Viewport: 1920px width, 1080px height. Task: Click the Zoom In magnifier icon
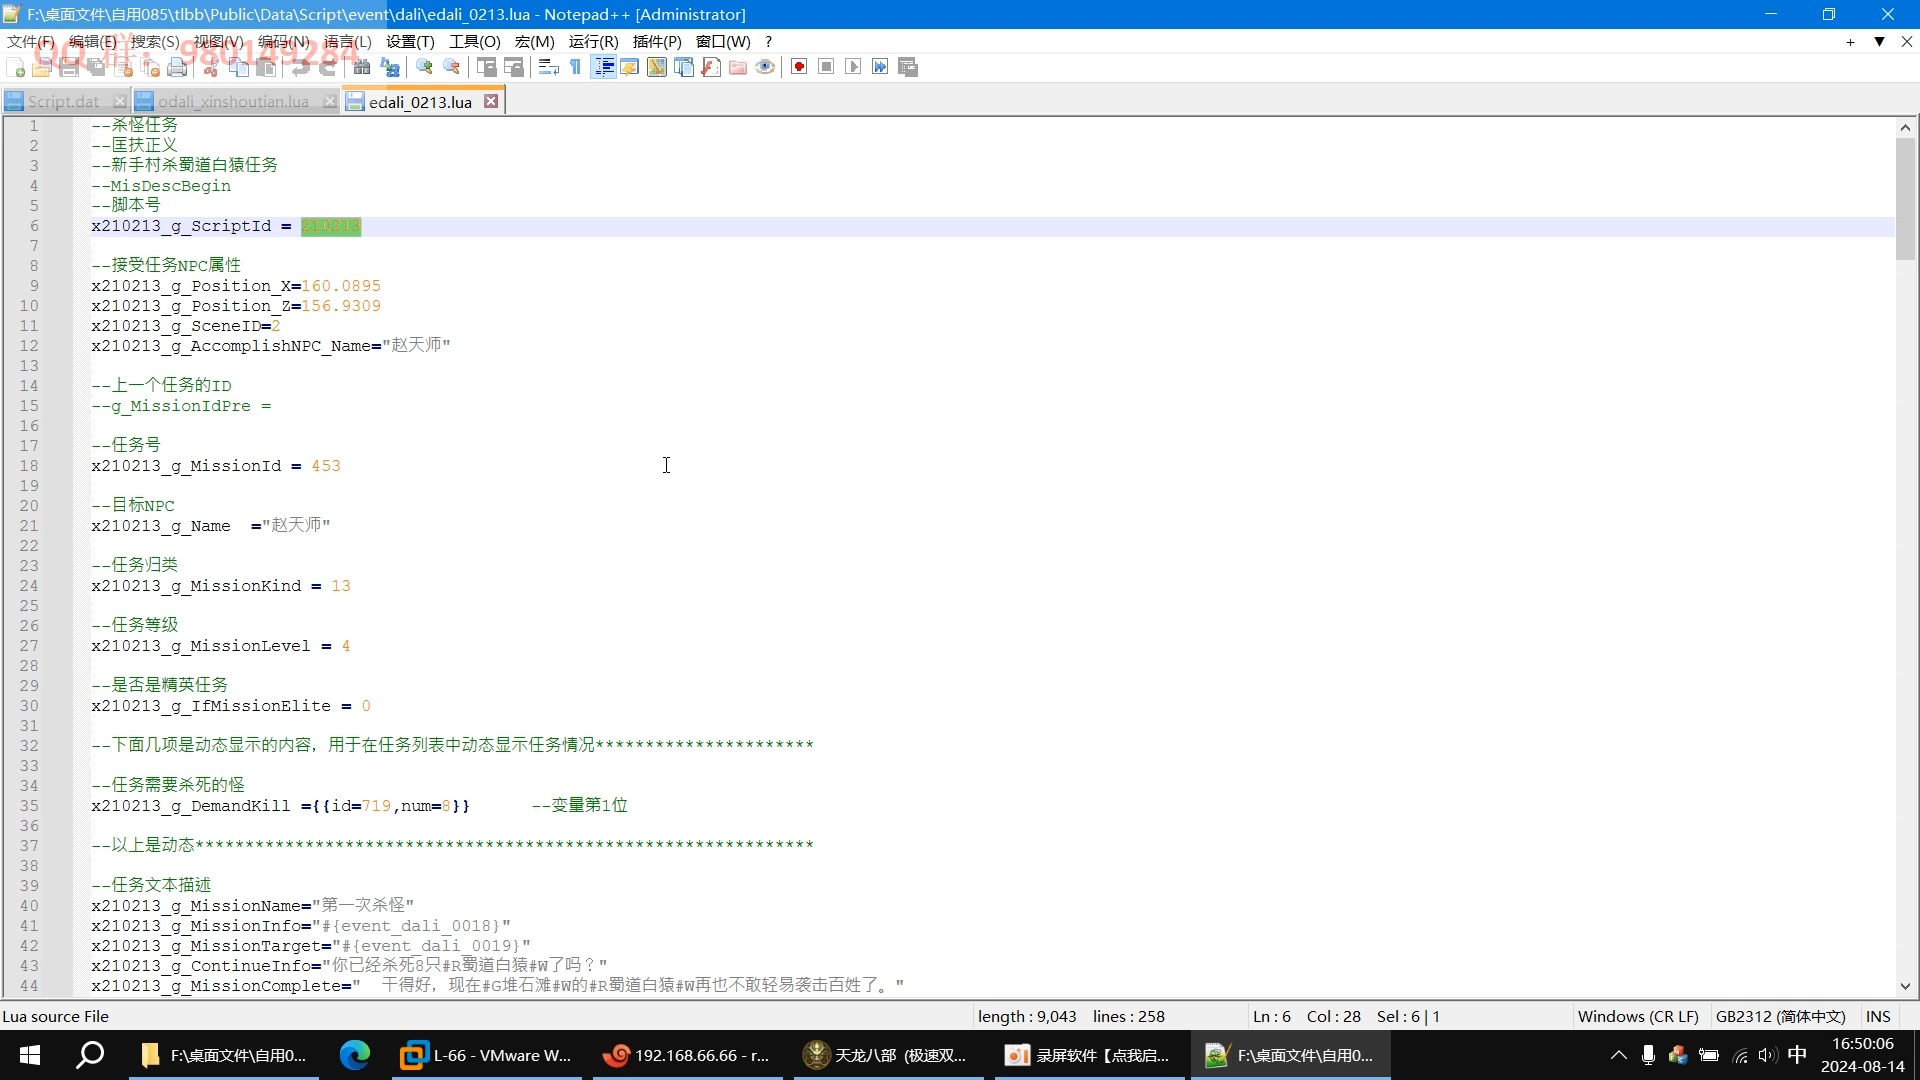point(425,67)
